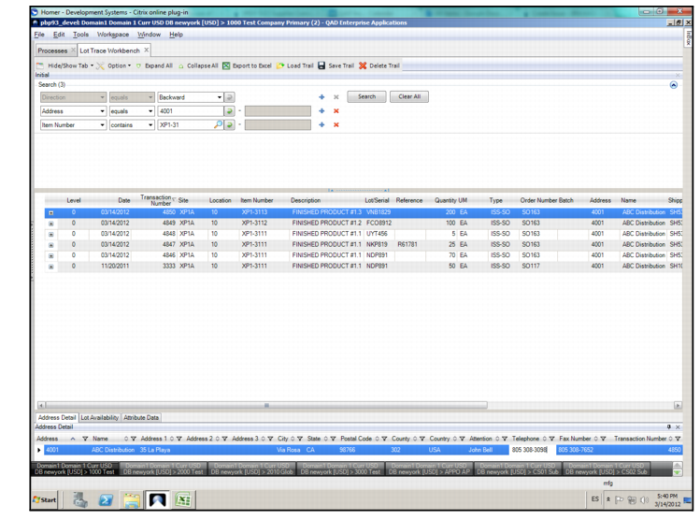The height and width of the screenshot is (520, 700).
Task: Remove Item Number criteria with red X
Action: (x=336, y=125)
